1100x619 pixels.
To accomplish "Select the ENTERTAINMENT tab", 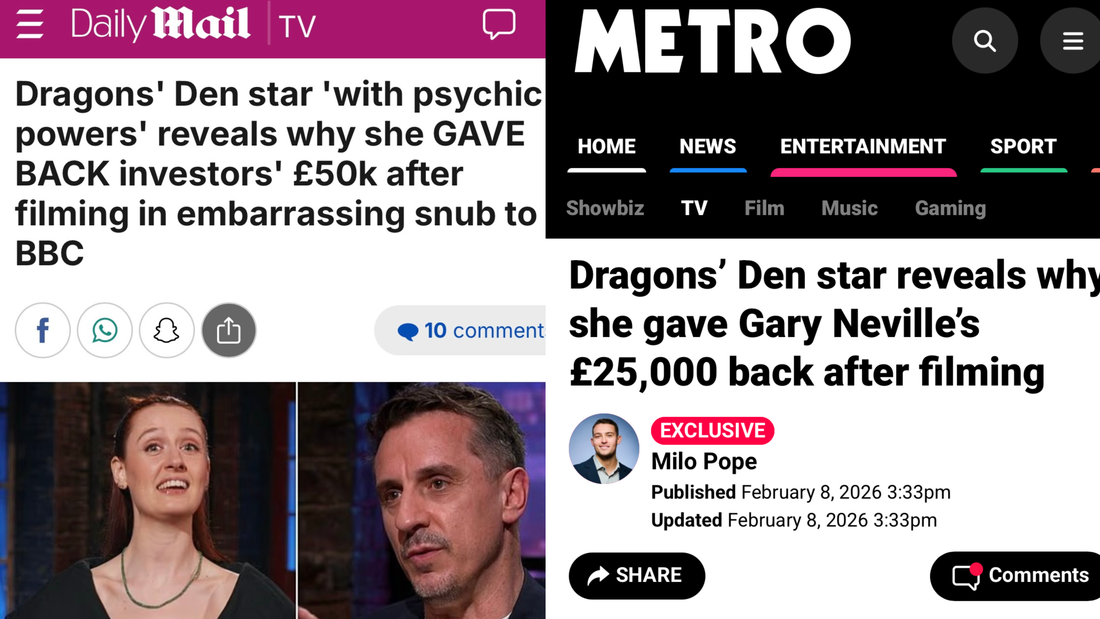I will coord(863,146).
